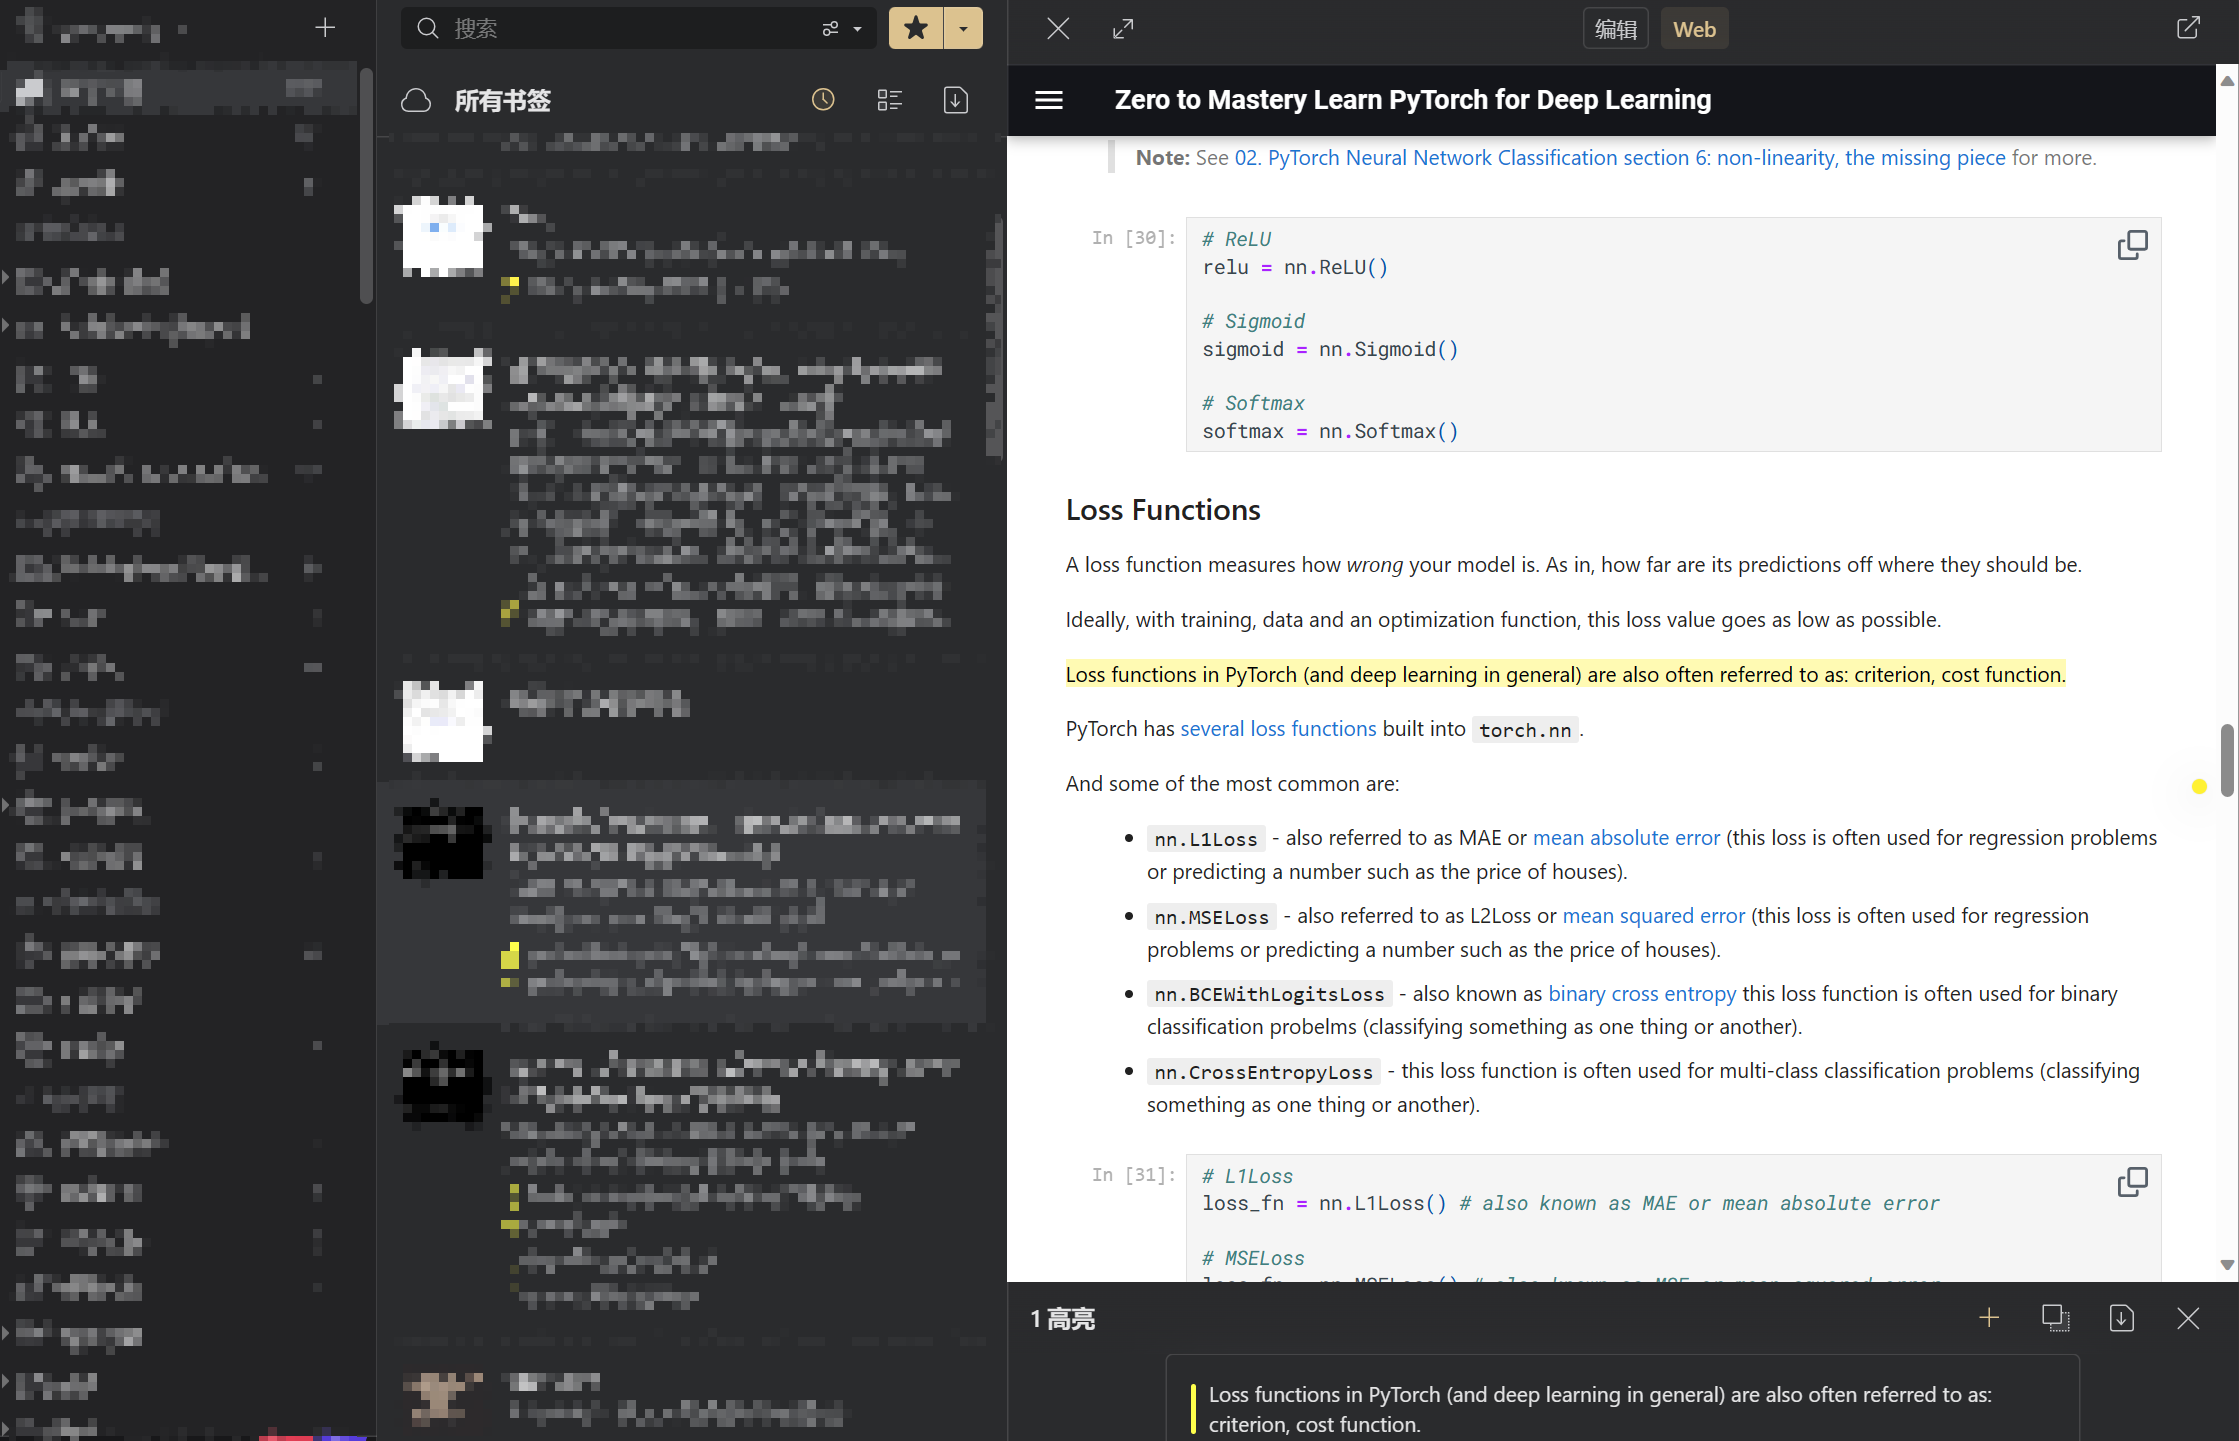The image size is (2239, 1441).
Task: Click the highlighted 'Loss functions in PyTorch' sentence
Action: pyautogui.click(x=1565, y=674)
